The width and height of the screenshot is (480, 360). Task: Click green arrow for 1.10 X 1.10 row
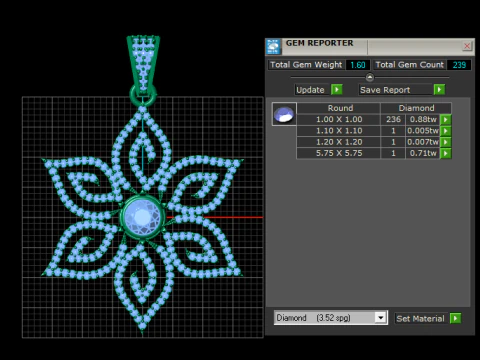(x=446, y=131)
